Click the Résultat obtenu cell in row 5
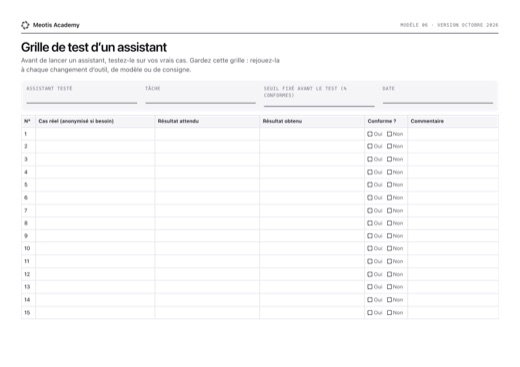Image resolution: width=520 pixels, height=367 pixels. click(312, 185)
